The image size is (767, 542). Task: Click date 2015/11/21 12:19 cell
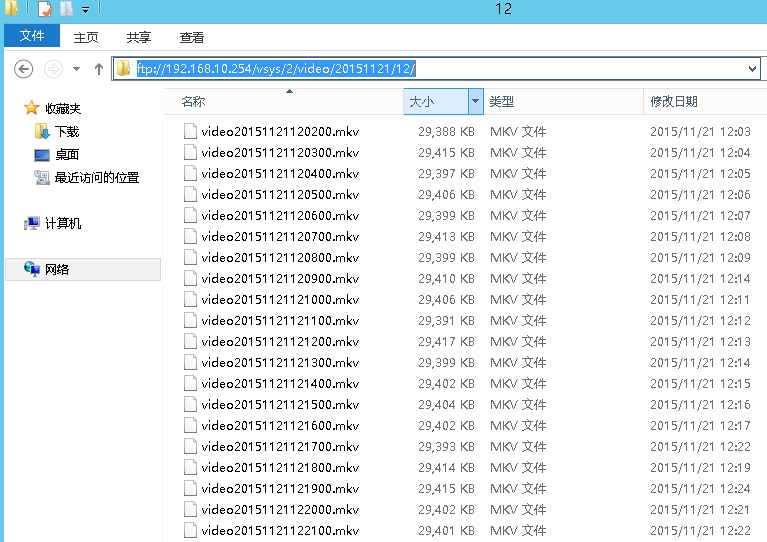(x=700, y=467)
